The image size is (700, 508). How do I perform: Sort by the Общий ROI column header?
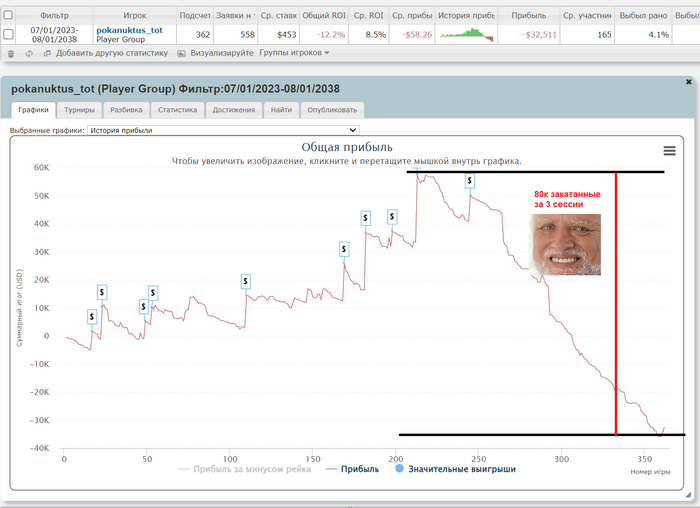324,16
